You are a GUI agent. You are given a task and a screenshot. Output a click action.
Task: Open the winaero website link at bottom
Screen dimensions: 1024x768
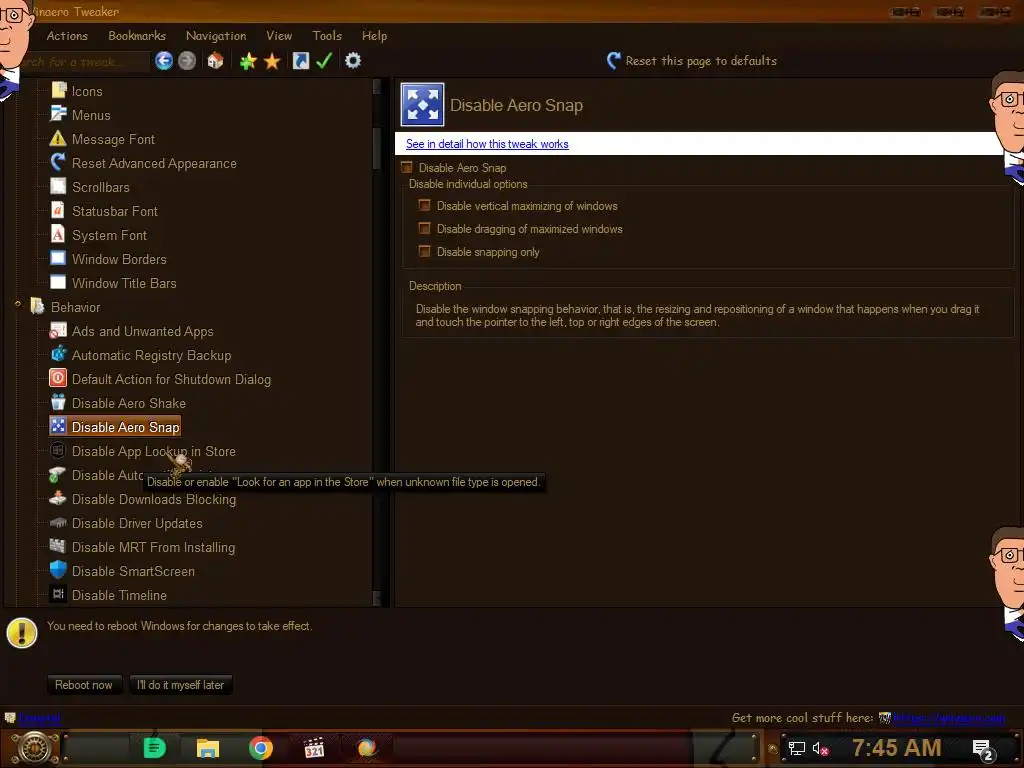tap(949, 718)
